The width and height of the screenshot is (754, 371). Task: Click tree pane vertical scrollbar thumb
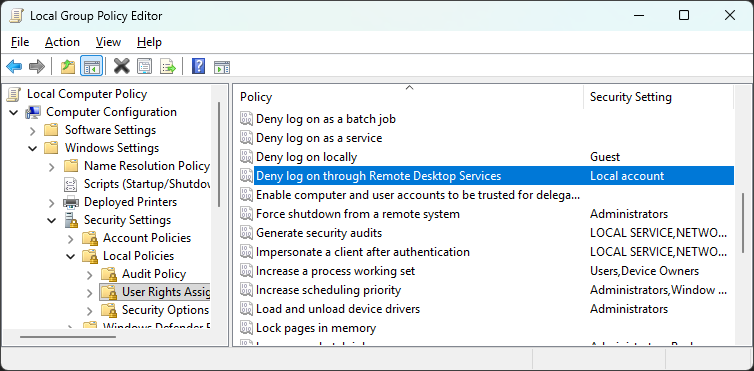click(x=219, y=154)
